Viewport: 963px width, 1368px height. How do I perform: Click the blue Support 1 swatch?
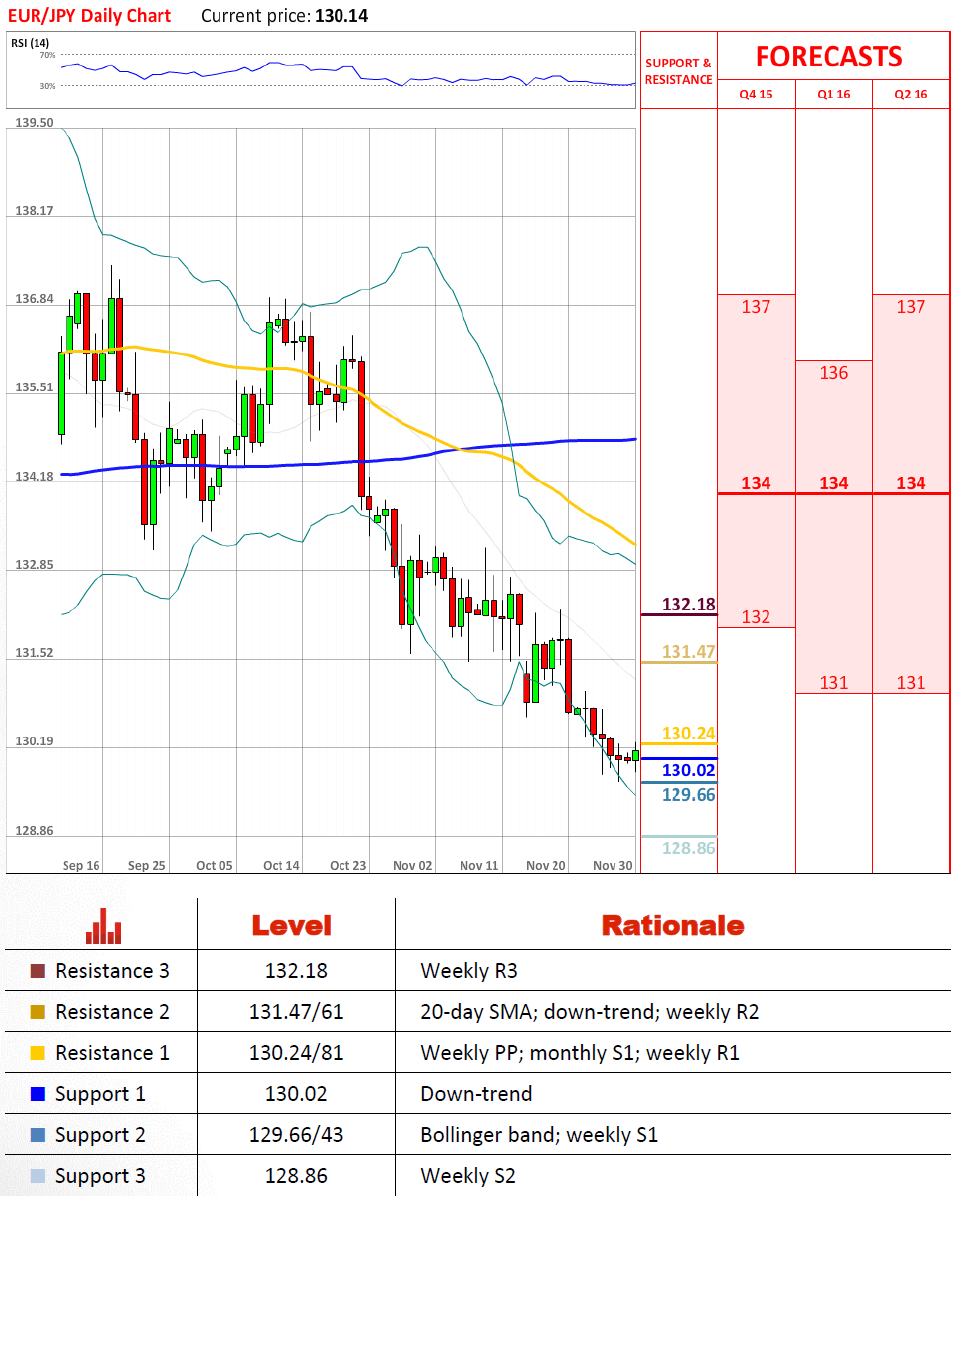pyautogui.click(x=38, y=1094)
